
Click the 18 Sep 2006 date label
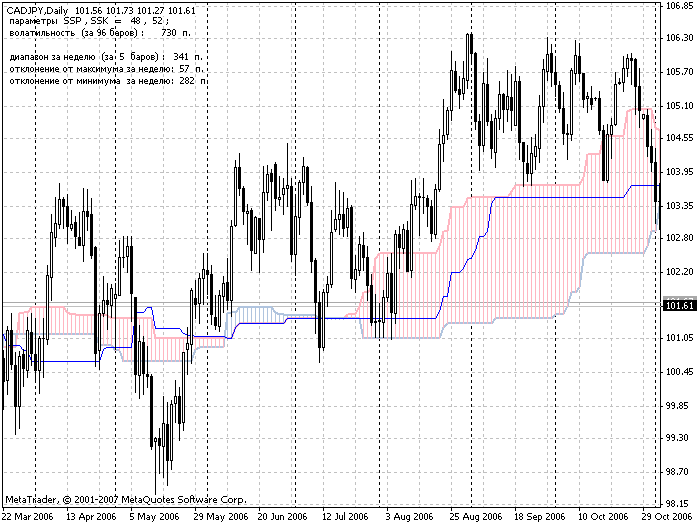point(540,517)
